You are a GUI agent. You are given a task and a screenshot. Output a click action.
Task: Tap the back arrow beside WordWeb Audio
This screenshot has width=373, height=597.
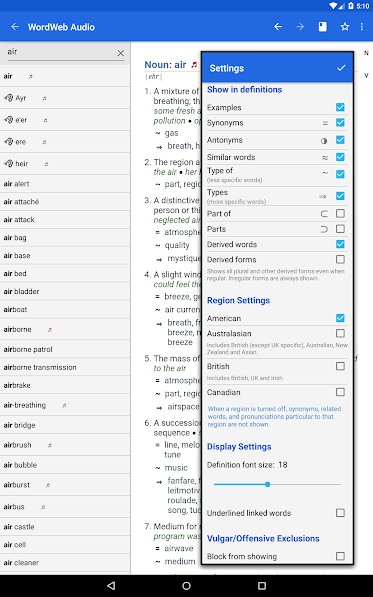[x=15, y=27]
